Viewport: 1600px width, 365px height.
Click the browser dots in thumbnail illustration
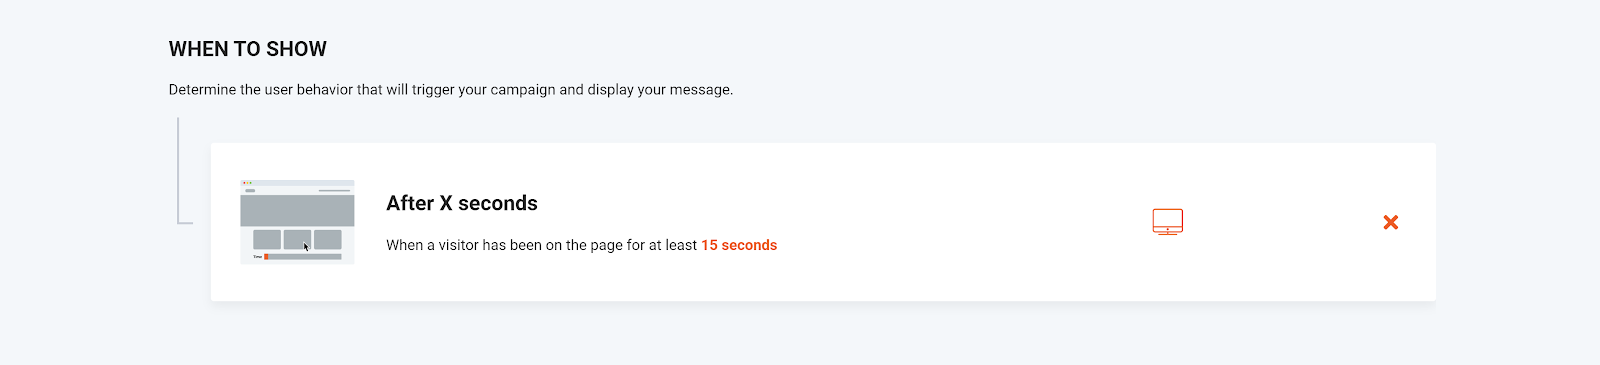click(247, 183)
